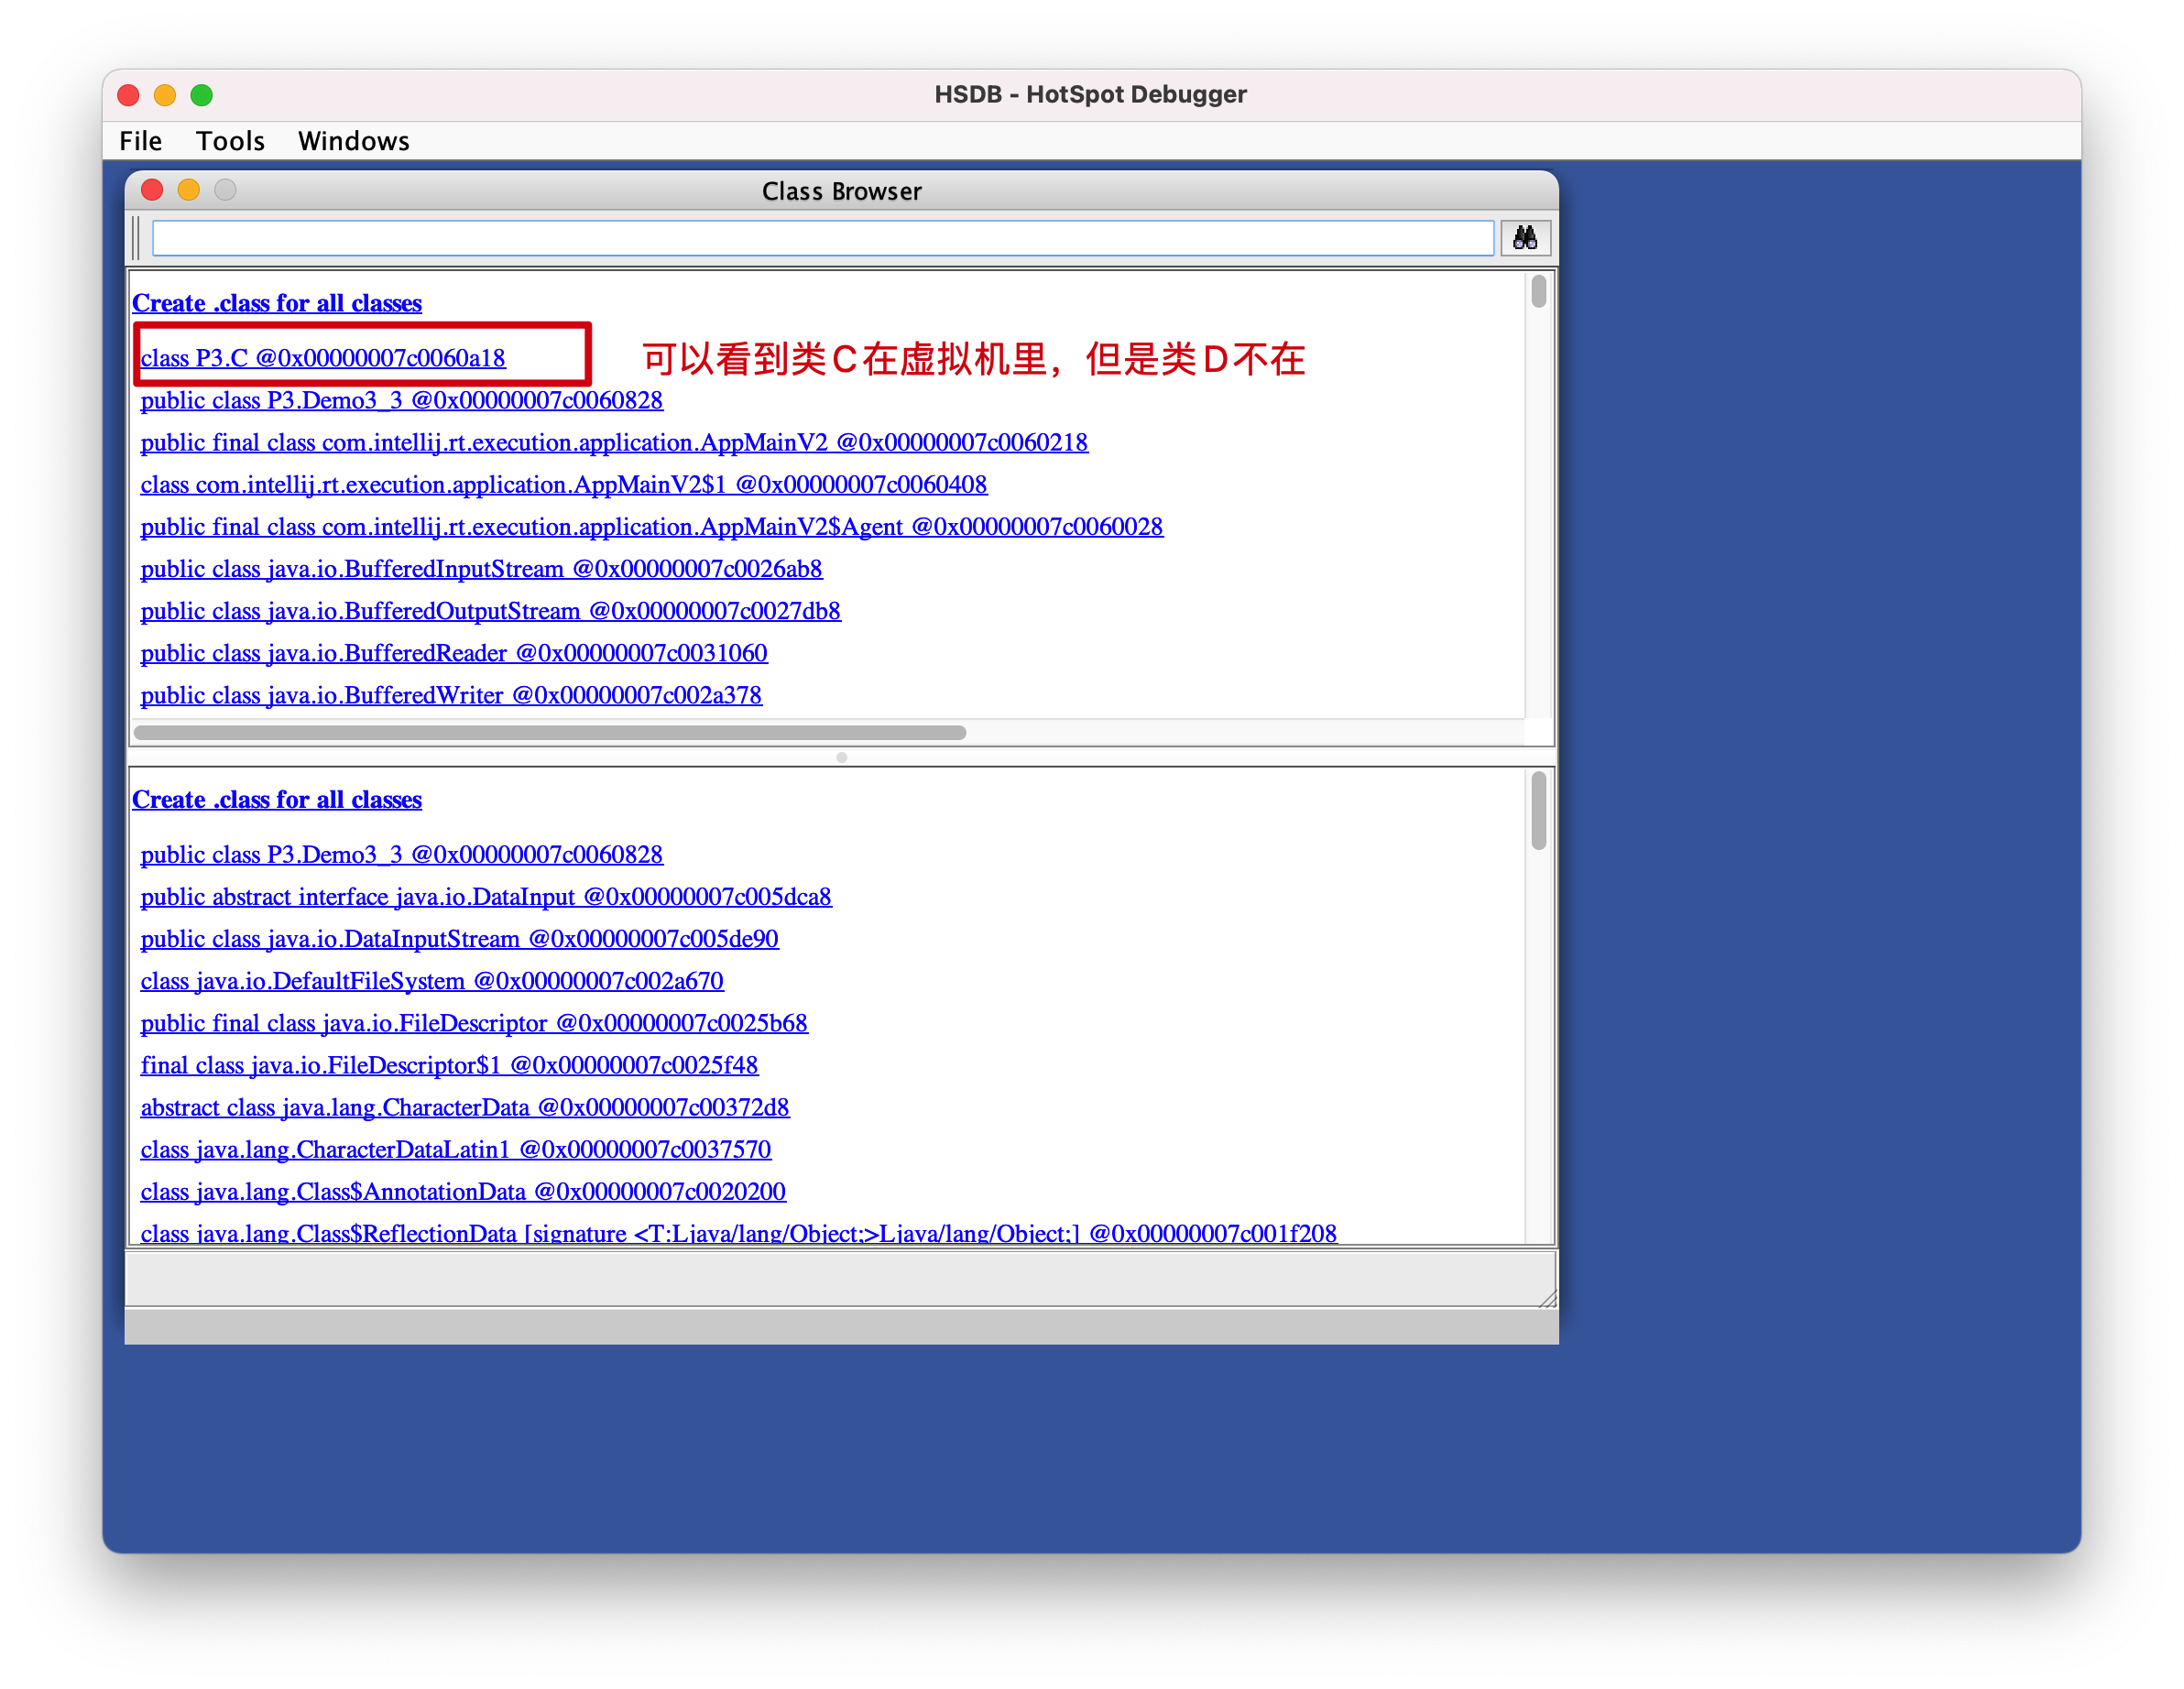Click the top pane vertical scrollbar thumb
Screen dimensions: 2184x1689
[1538, 291]
